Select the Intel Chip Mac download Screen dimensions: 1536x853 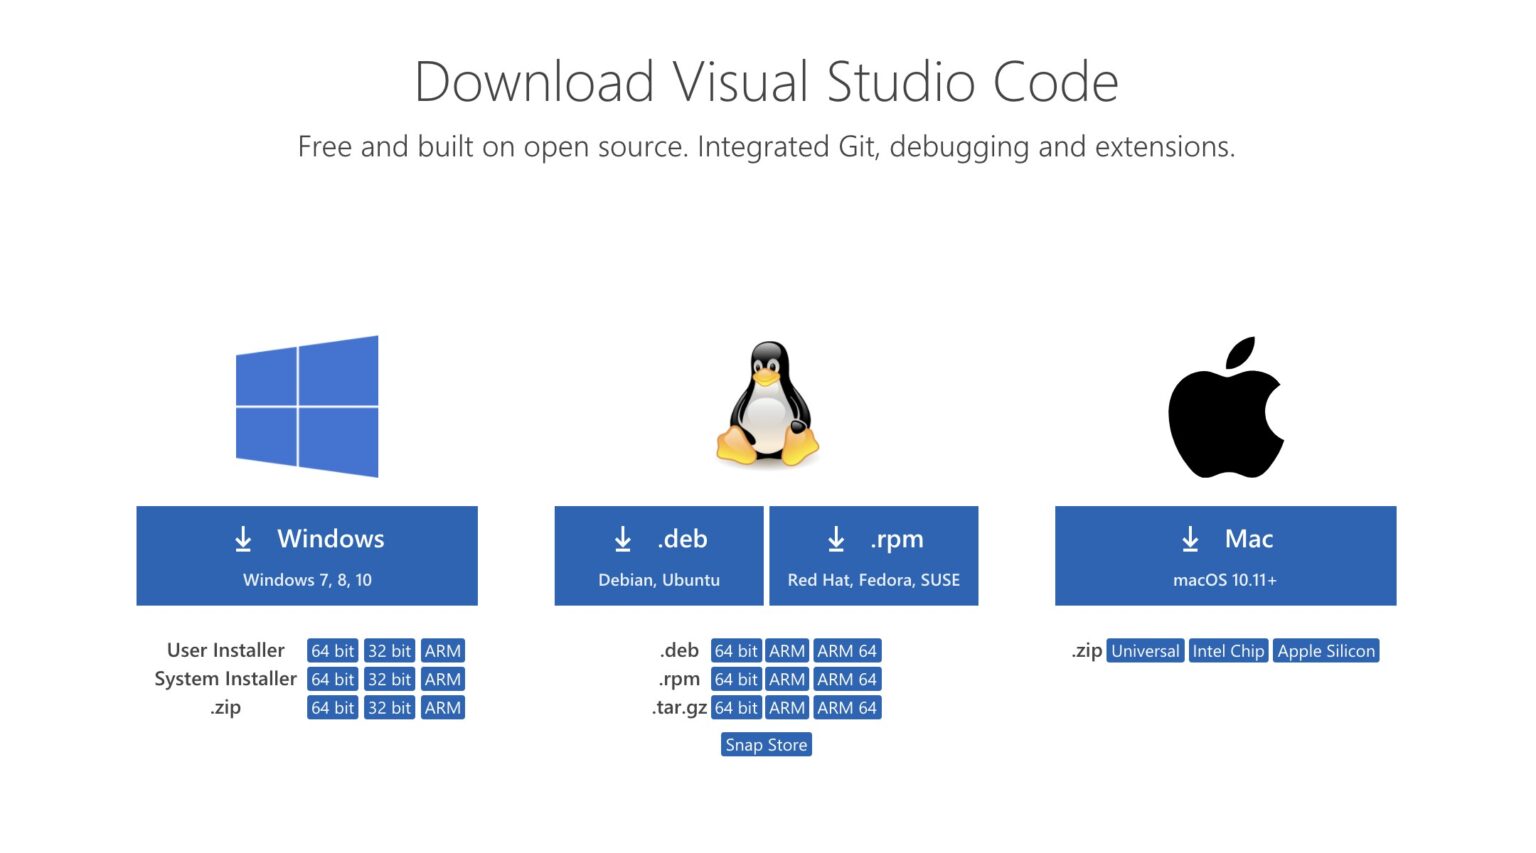coord(1228,650)
